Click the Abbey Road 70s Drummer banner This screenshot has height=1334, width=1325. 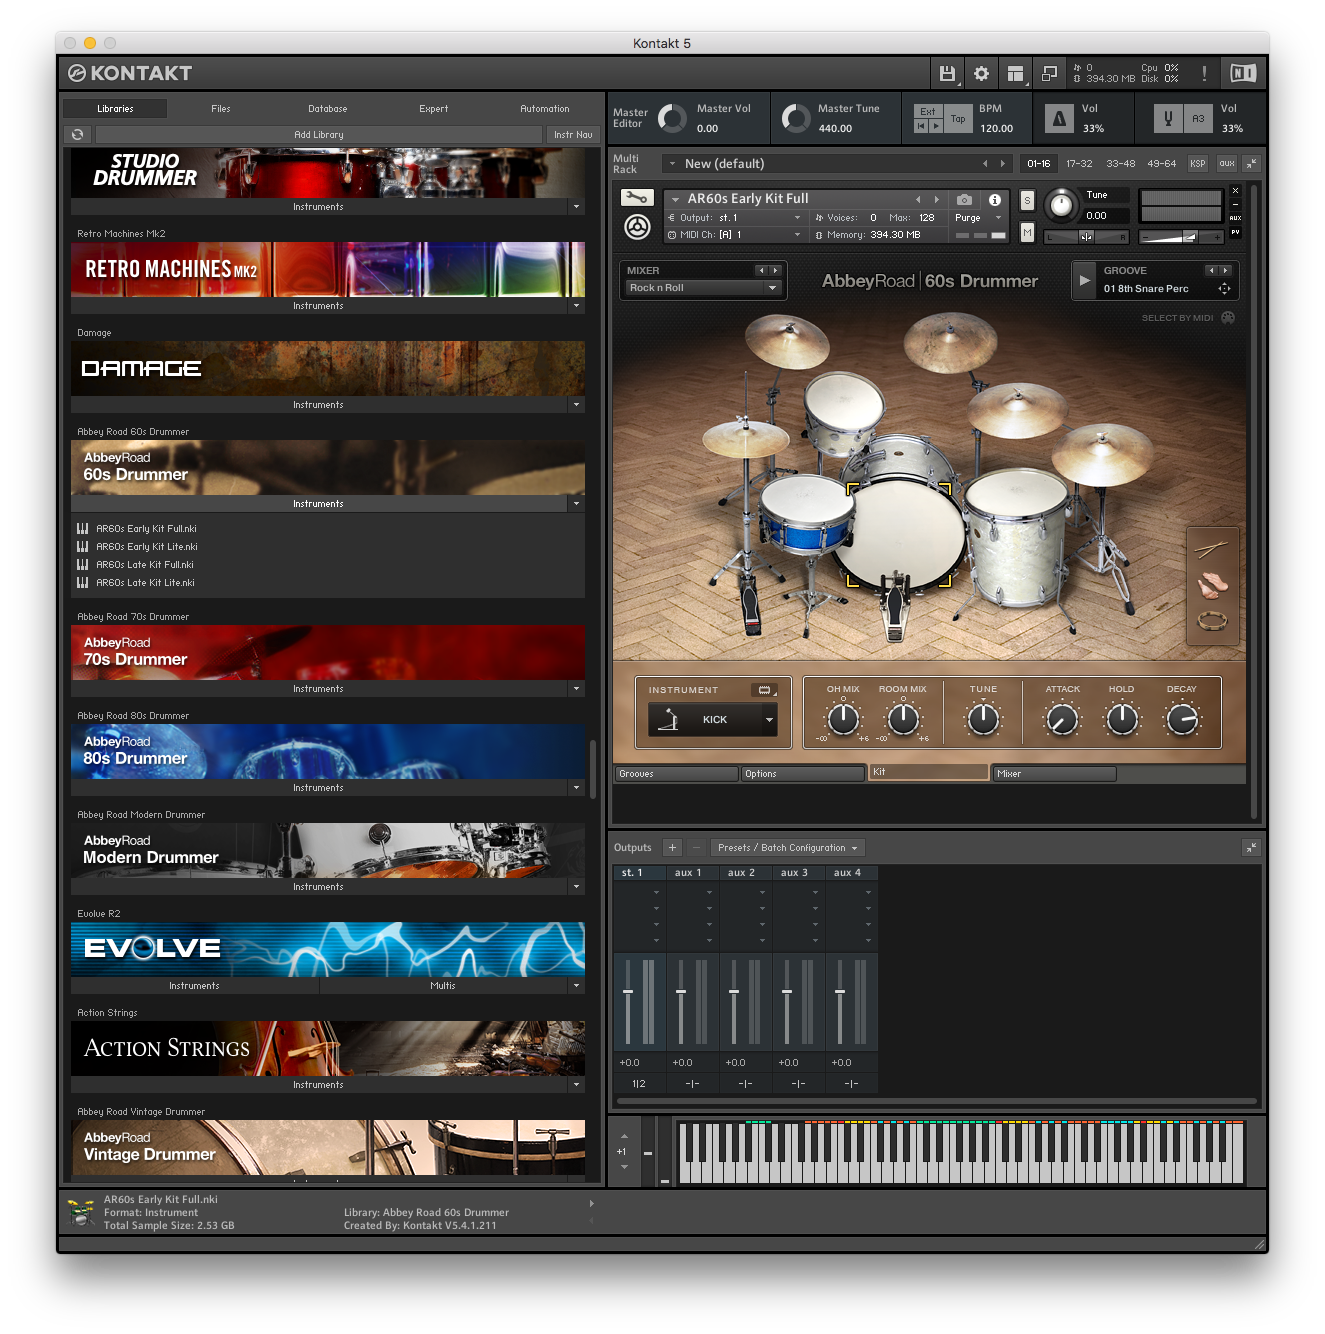click(328, 653)
